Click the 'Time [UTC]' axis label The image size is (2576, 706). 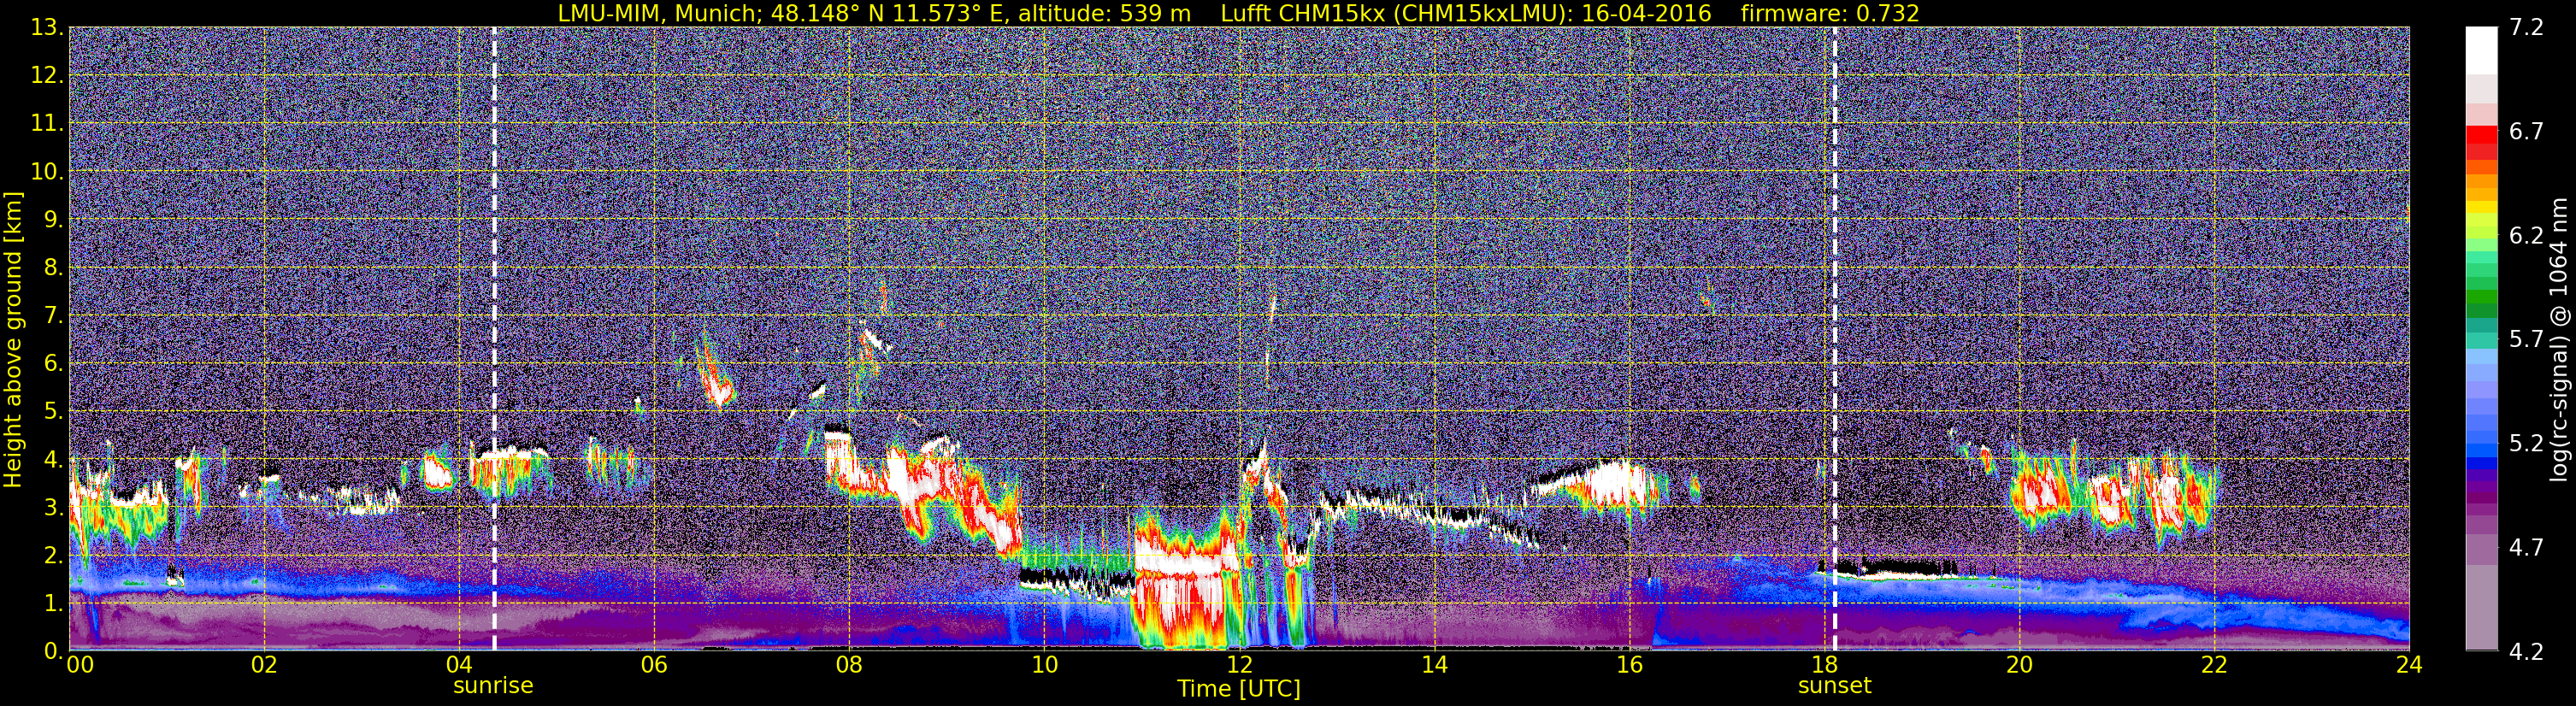tap(1239, 689)
